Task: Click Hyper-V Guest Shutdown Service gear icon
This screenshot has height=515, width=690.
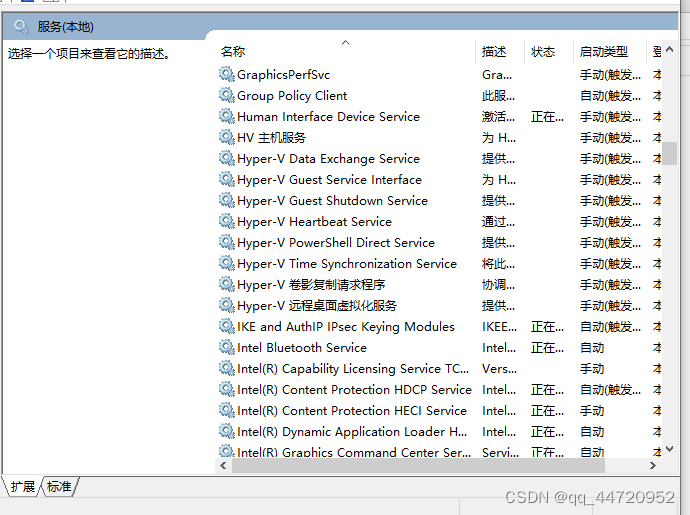Action: tap(227, 201)
